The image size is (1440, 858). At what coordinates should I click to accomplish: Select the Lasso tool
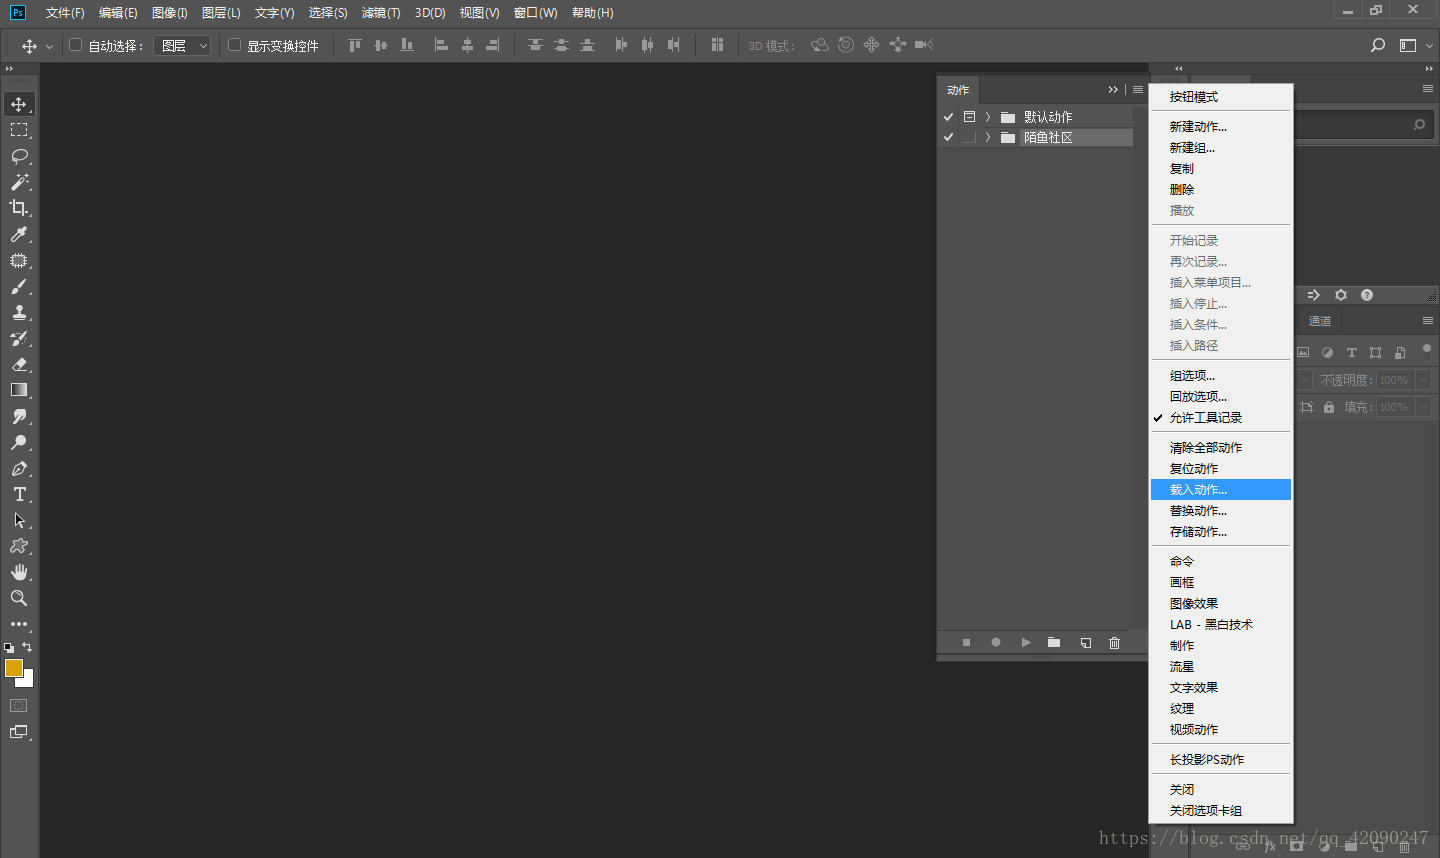(x=19, y=156)
